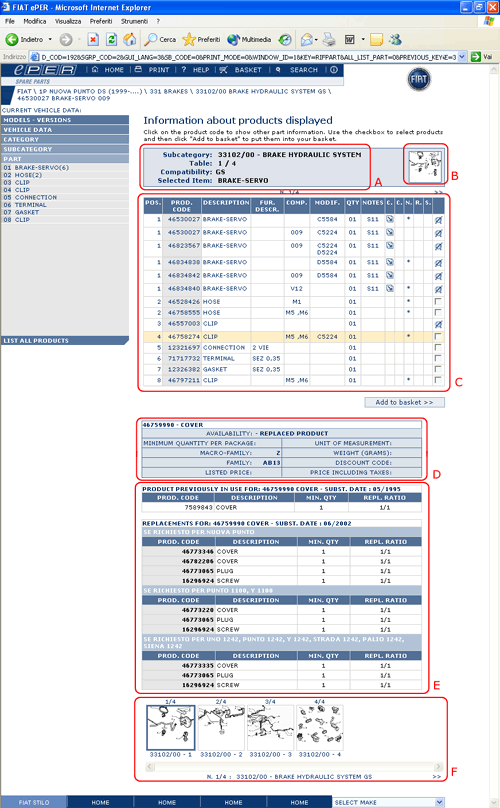Click the Word edit icon in toolbar
500x808 pixels.
coord(349,40)
